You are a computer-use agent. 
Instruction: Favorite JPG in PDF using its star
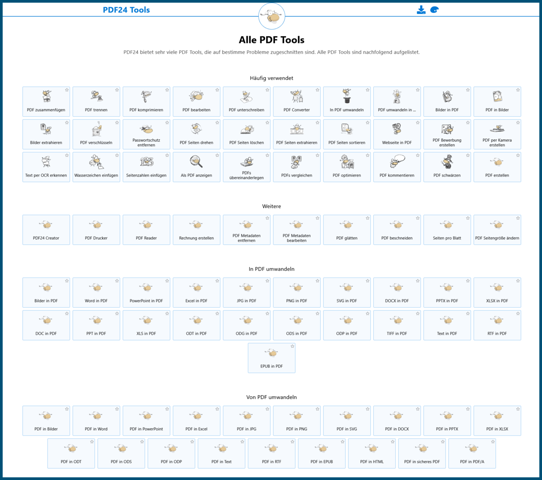pos(267,281)
